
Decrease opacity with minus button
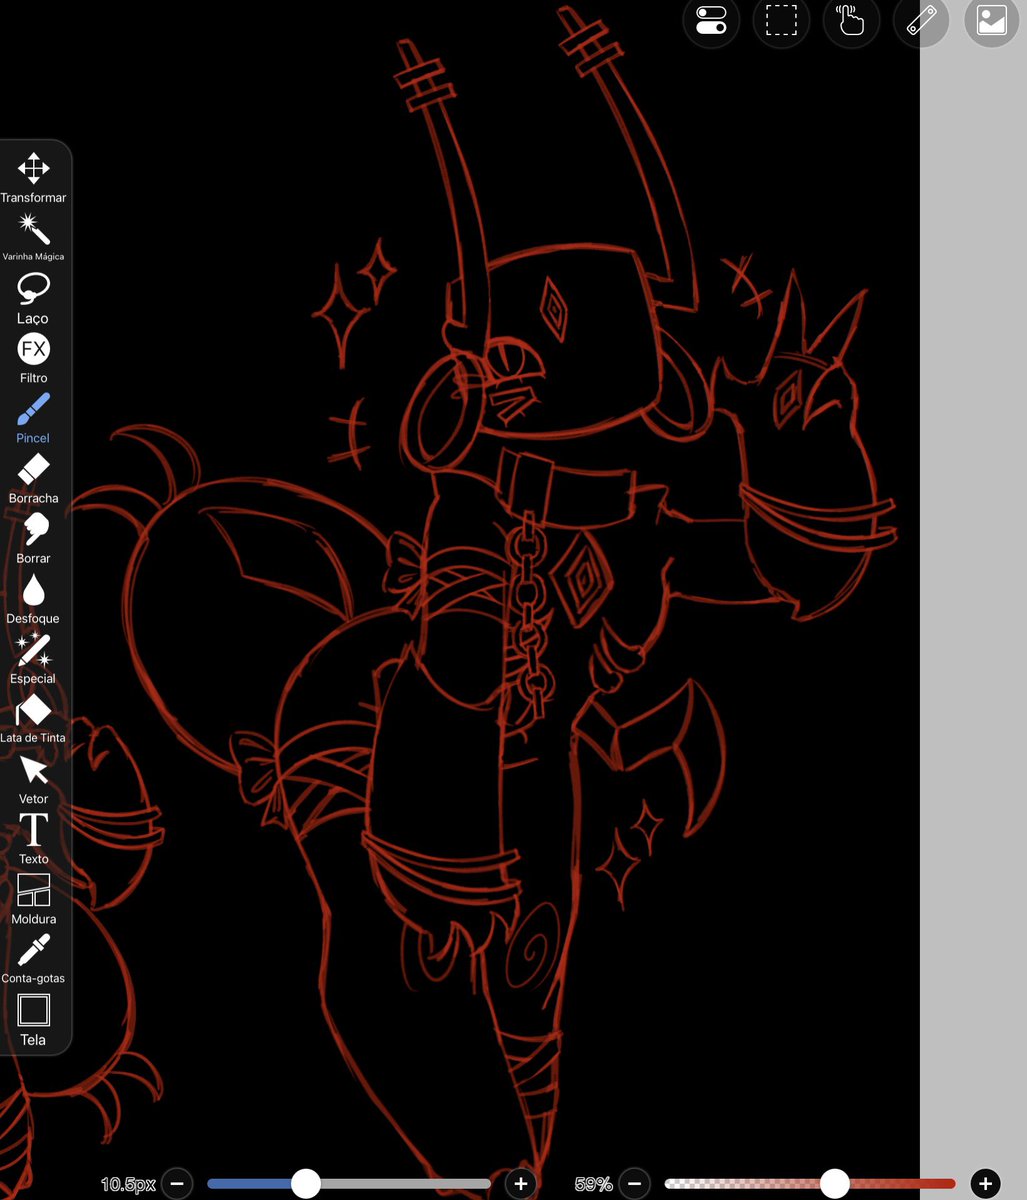tap(633, 1184)
